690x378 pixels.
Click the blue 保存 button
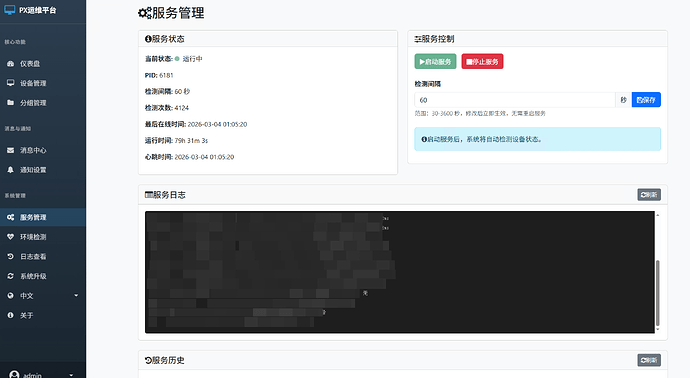tap(646, 100)
